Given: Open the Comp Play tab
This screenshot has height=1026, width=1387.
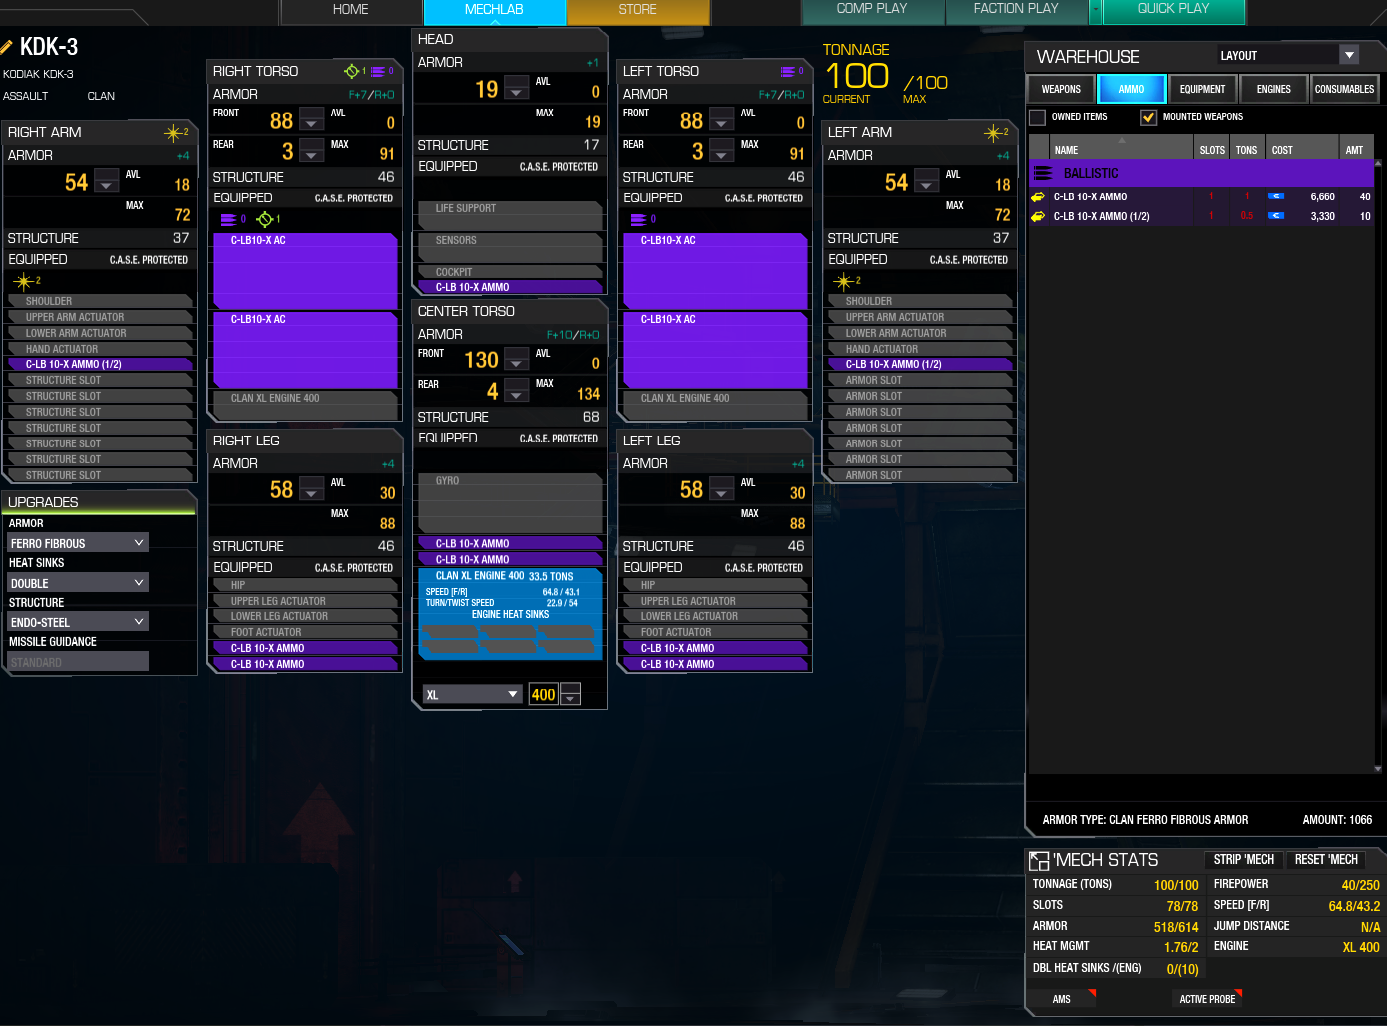Looking at the screenshot, I should [x=872, y=10].
